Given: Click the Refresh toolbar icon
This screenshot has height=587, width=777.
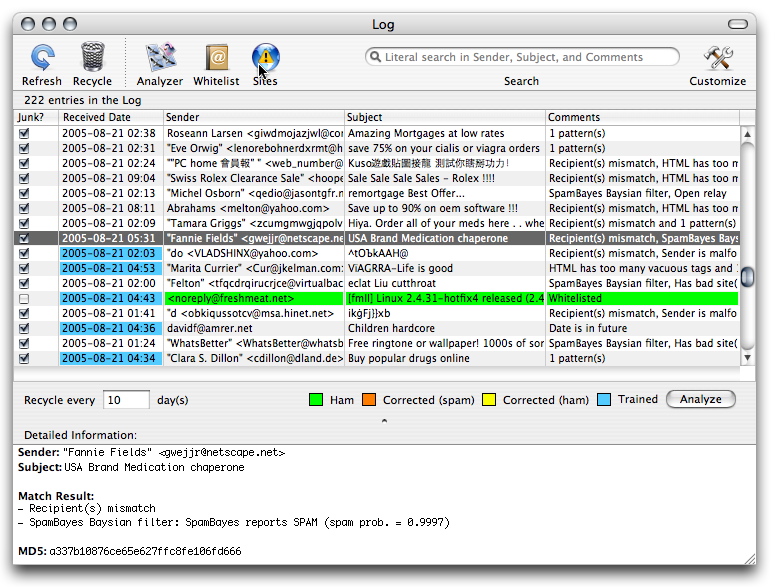Looking at the screenshot, I should coord(42,58).
